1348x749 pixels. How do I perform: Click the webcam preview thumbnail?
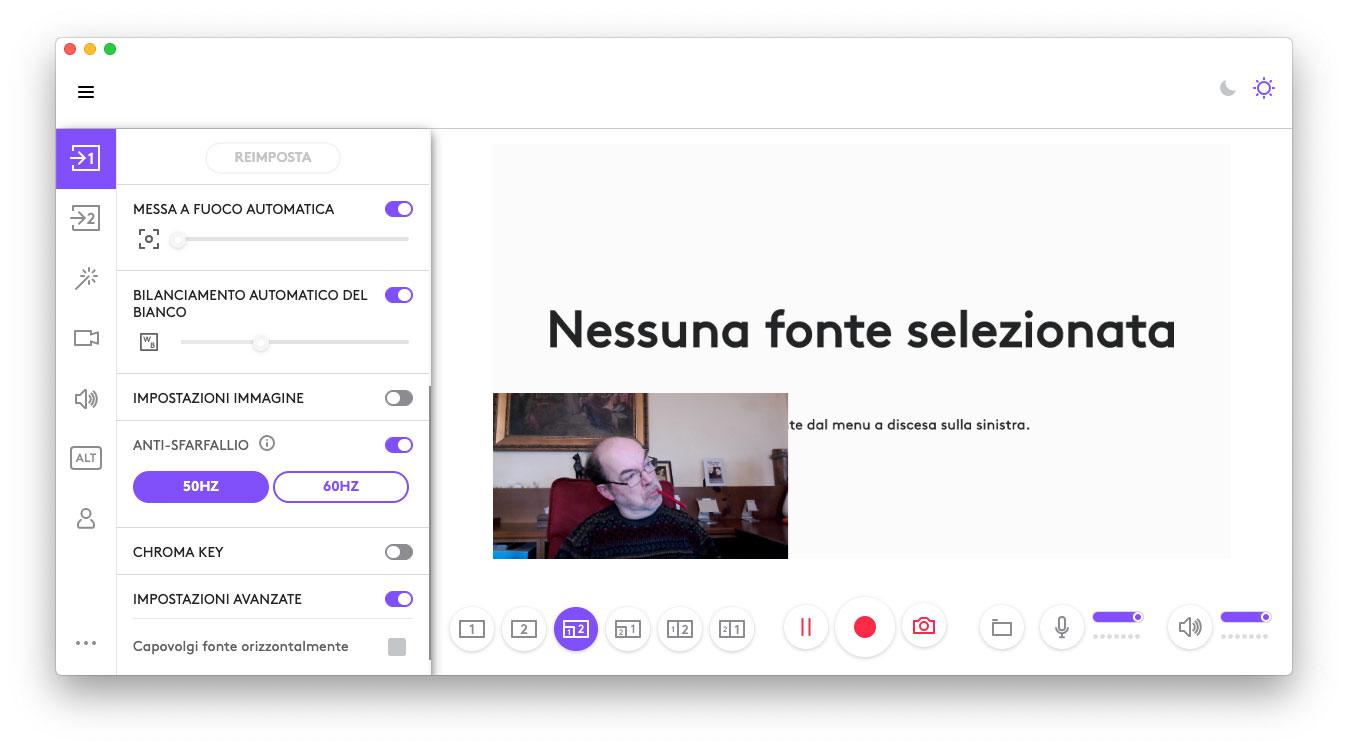pos(640,476)
